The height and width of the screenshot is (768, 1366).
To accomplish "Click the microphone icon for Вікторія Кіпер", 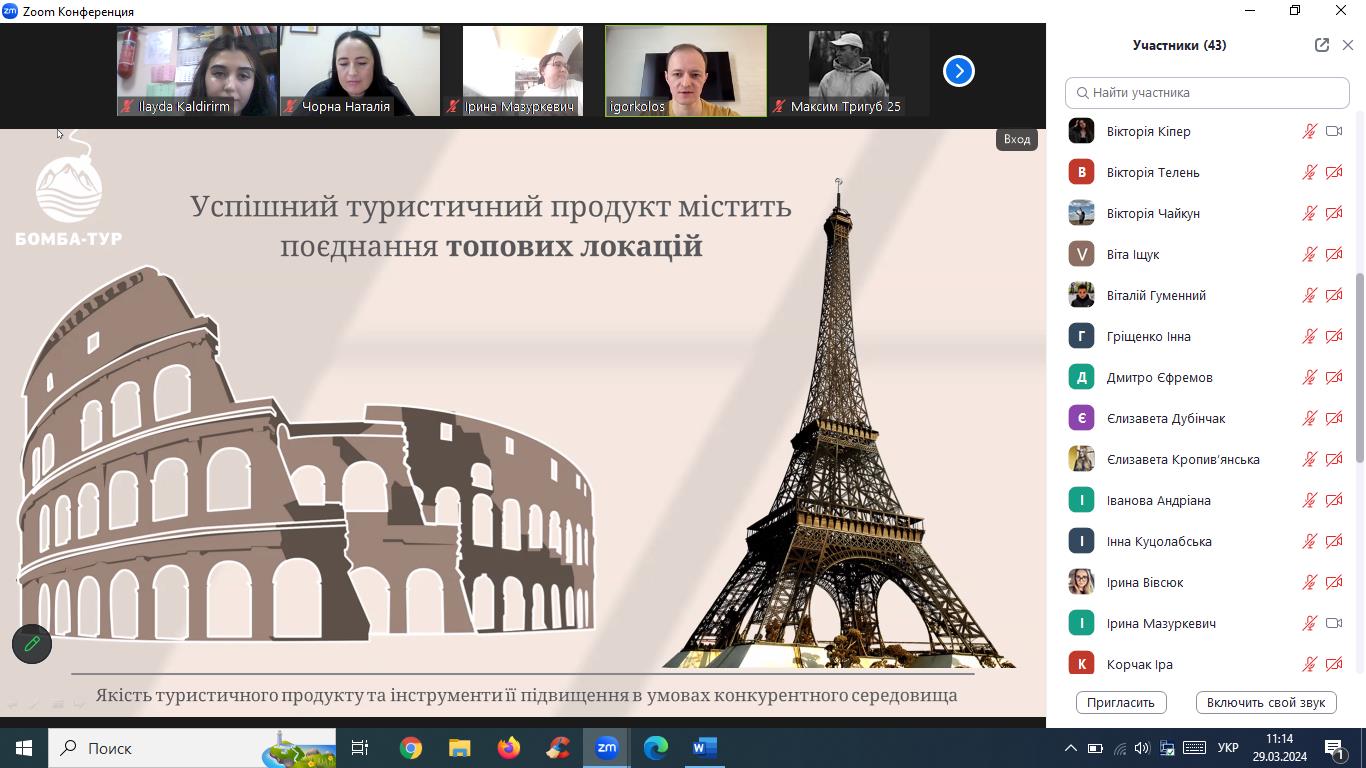I will pyautogui.click(x=1309, y=131).
